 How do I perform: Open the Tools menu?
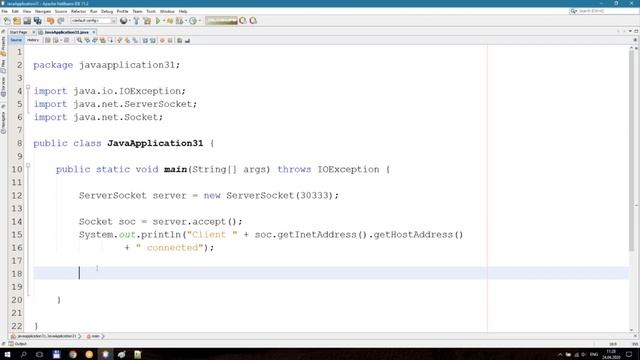click(151, 11)
